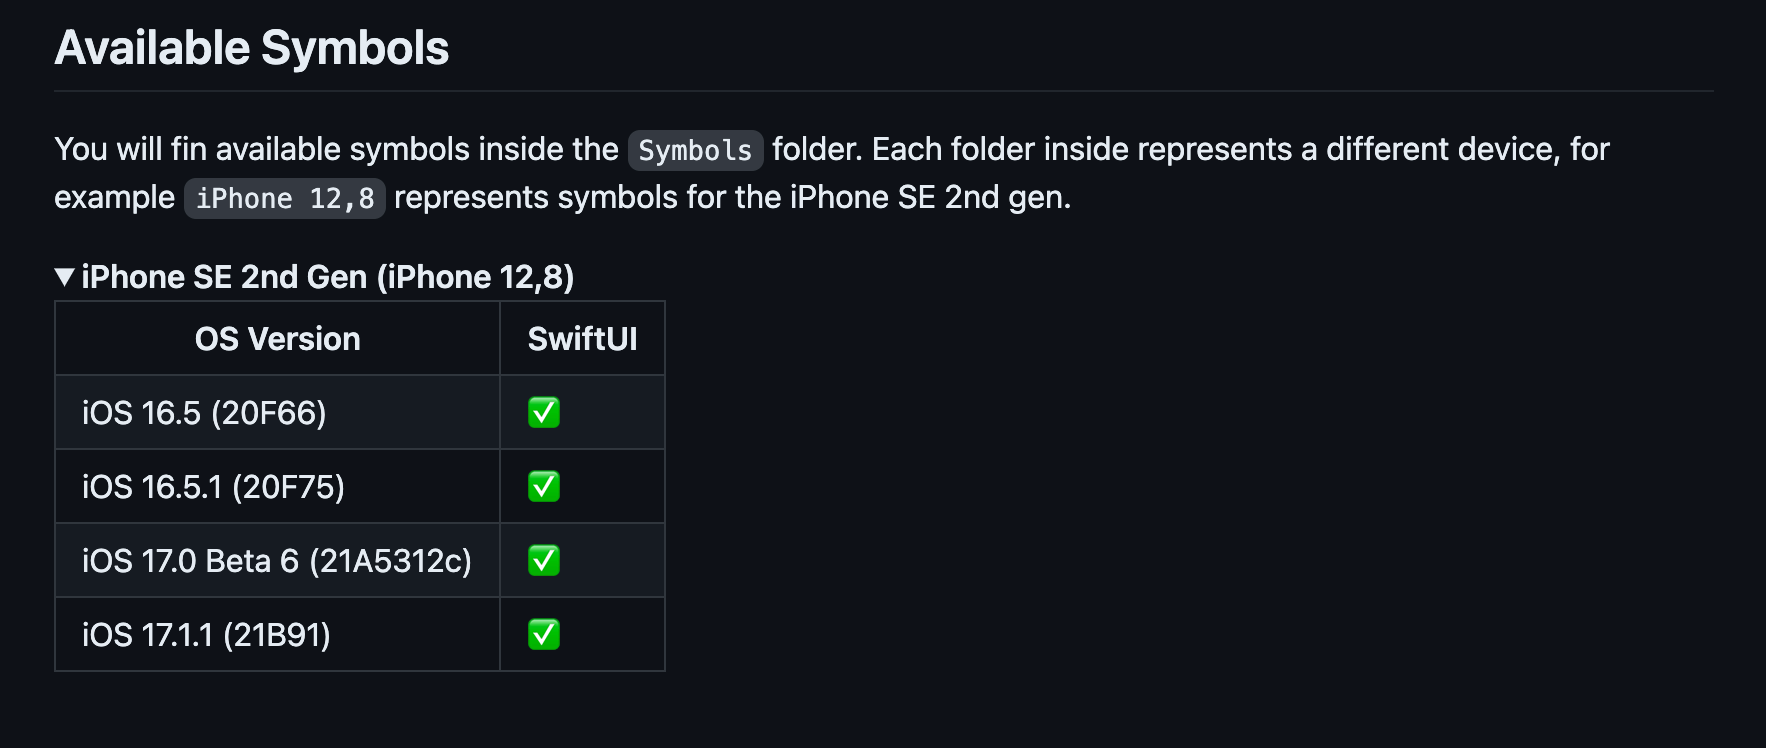This screenshot has width=1766, height=748.
Task: Click the iOS 17.1.1 (21B91) table cell
Action: click(206, 634)
